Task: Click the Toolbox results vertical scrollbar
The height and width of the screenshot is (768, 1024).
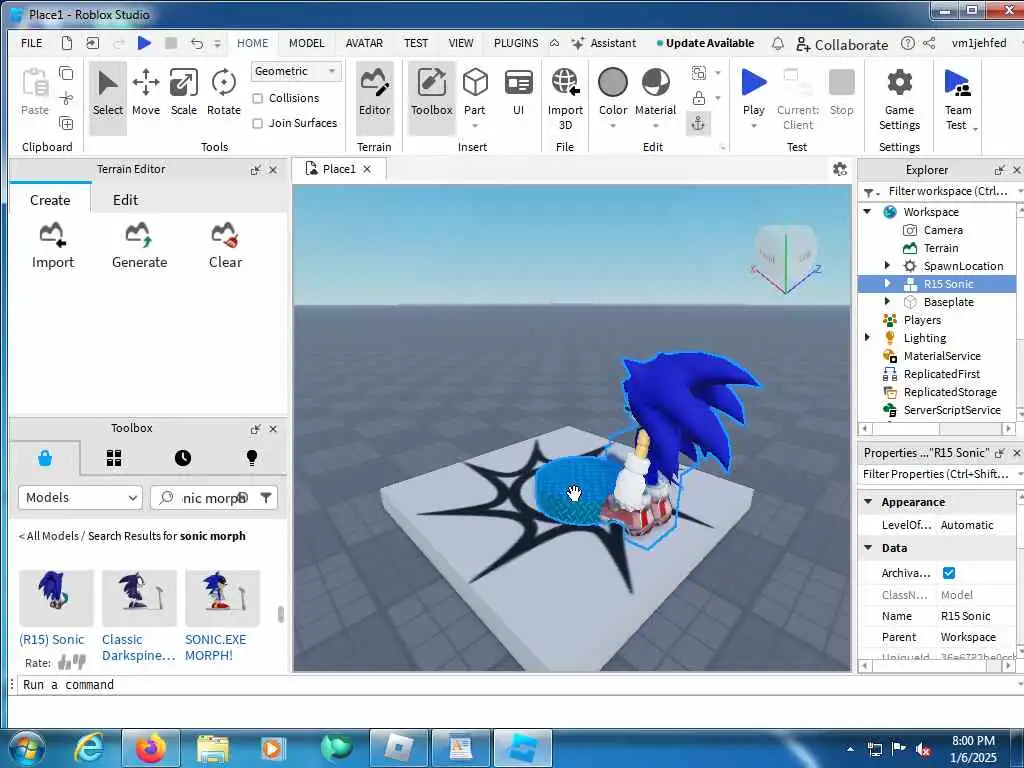Action: [x=281, y=615]
